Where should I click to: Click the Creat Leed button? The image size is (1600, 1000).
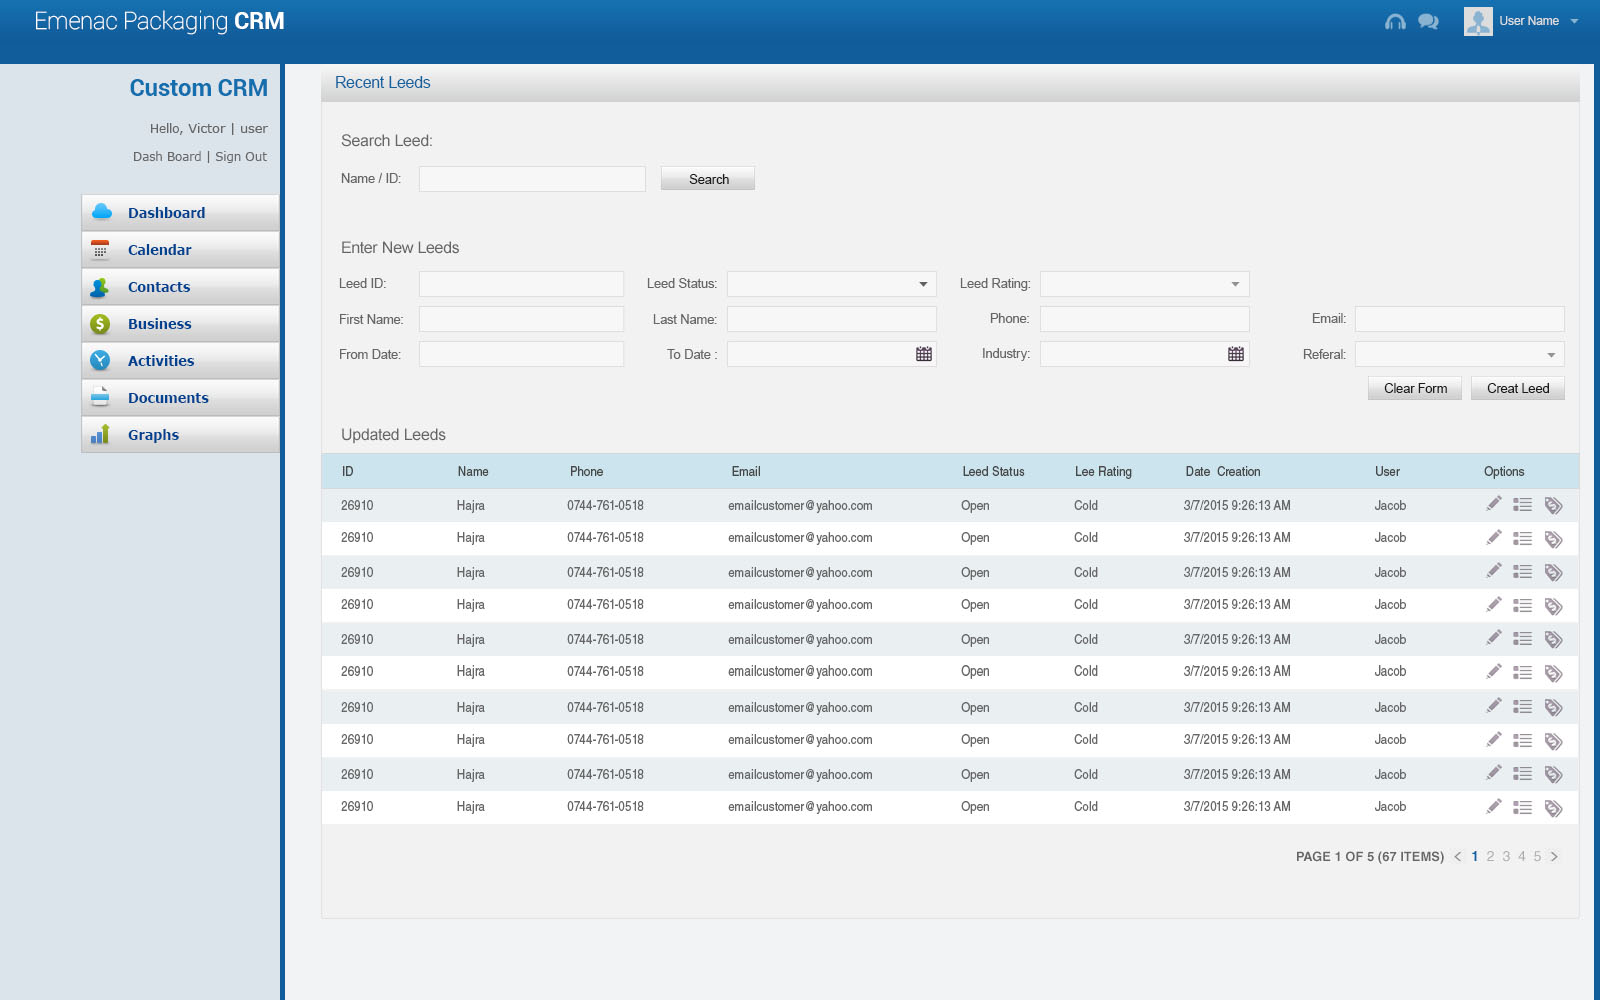[x=1517, y=388]
